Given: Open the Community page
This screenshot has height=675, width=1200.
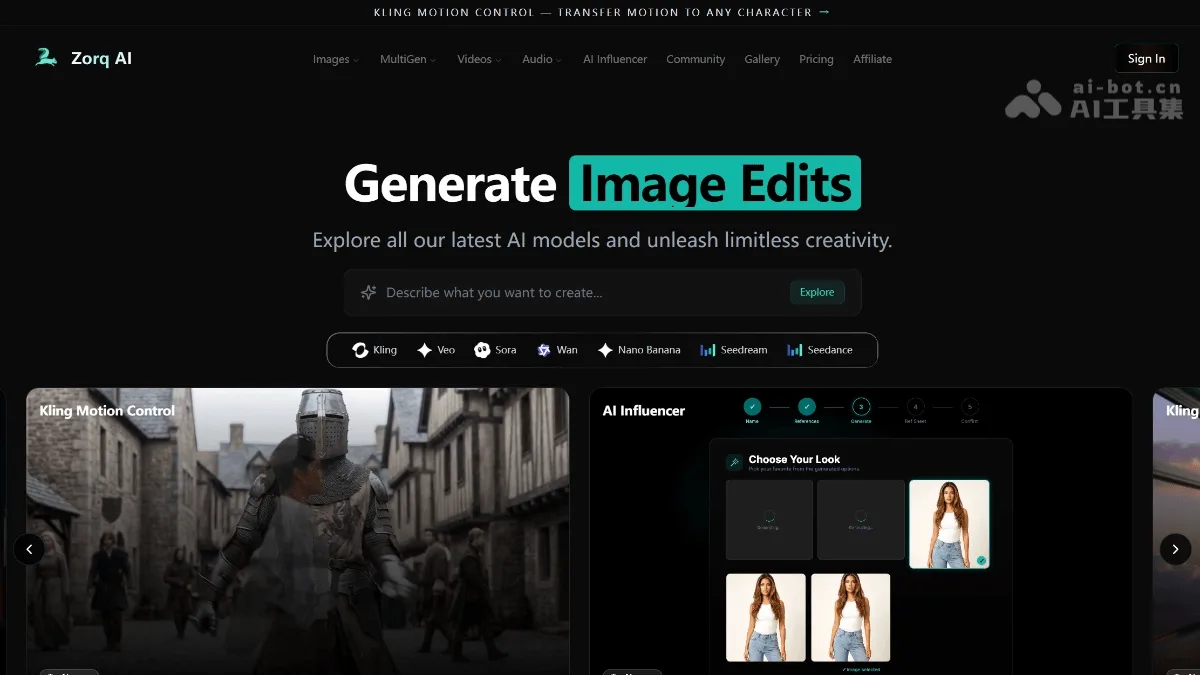Looking at the screenshot, I should (x=696, y=59).
